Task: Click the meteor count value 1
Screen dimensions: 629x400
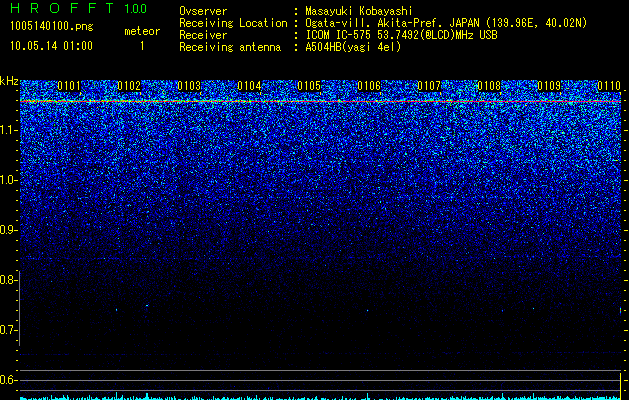Action: [142, 46]
